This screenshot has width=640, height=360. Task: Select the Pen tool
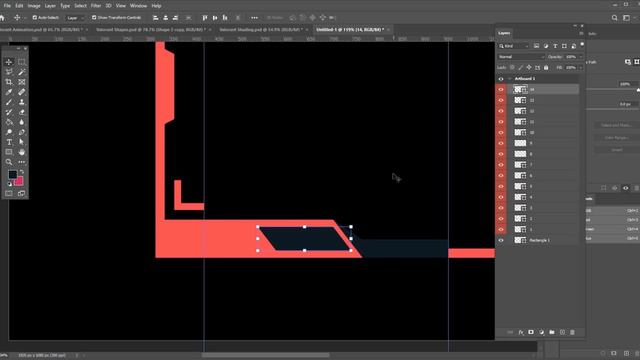coord(22,132)
